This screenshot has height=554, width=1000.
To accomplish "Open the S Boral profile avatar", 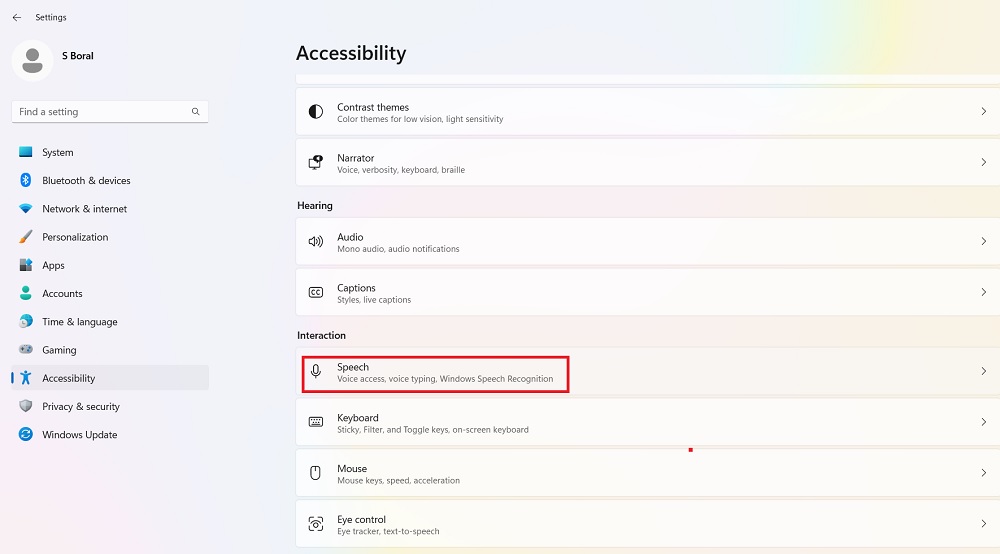I will pos(33,61).
